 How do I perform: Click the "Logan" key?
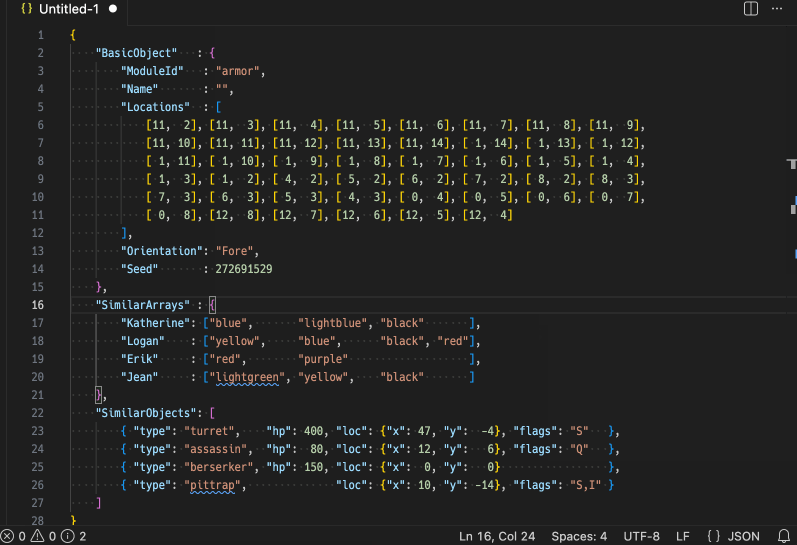[142, 341]
